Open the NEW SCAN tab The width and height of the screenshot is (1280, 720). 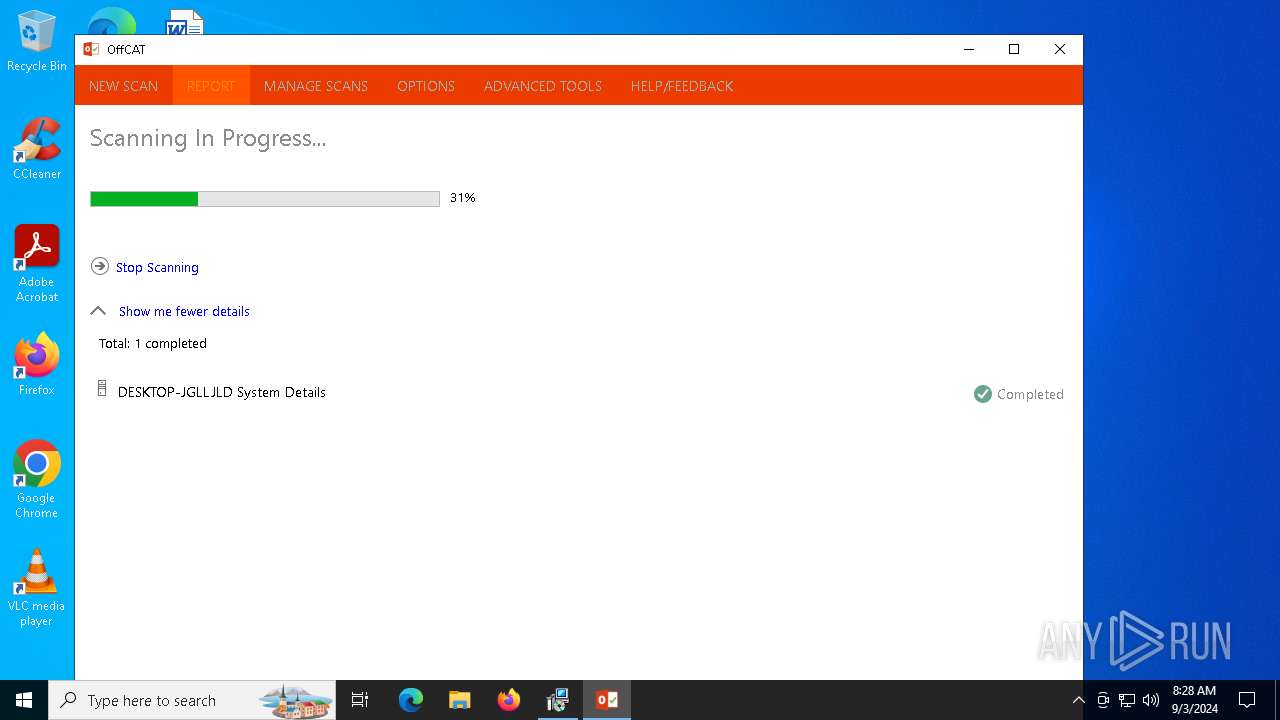123,86
